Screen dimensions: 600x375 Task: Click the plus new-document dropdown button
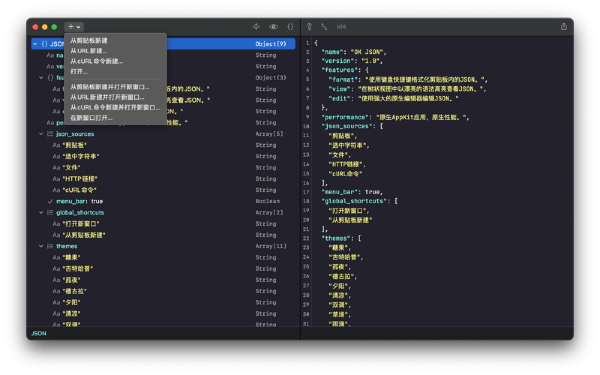click(74, 27)
